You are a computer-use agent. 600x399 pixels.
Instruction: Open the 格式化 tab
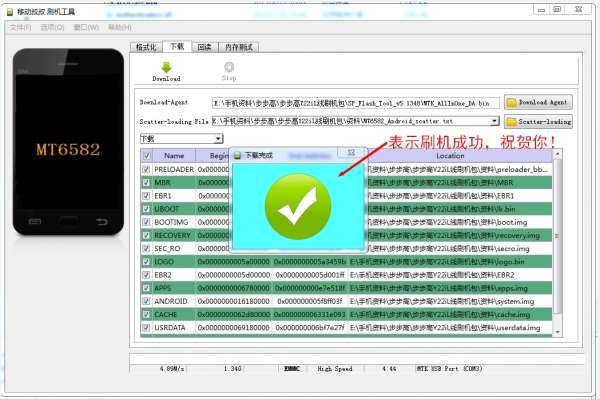tap(146, 47)
